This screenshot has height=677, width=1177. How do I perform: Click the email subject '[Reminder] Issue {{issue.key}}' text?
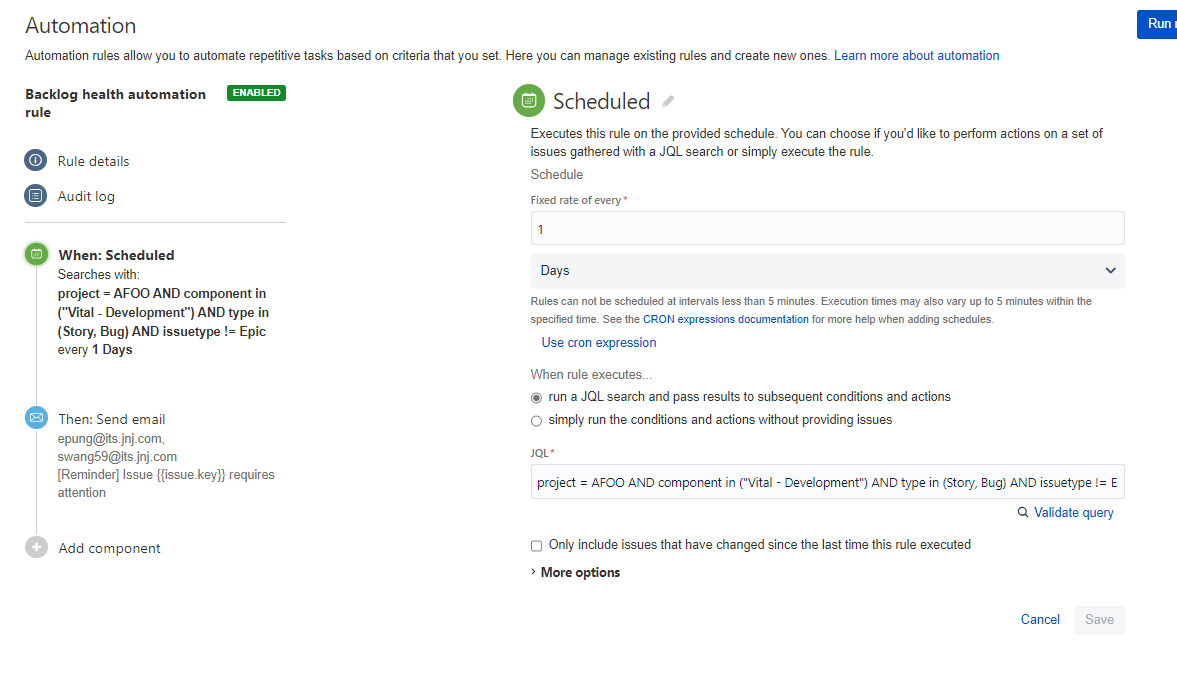141,474
